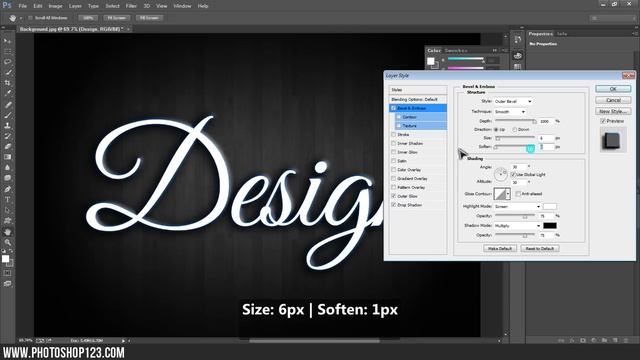Enable Scroll All Windows checkbox

pyautogui.click(x=30, y=18)
